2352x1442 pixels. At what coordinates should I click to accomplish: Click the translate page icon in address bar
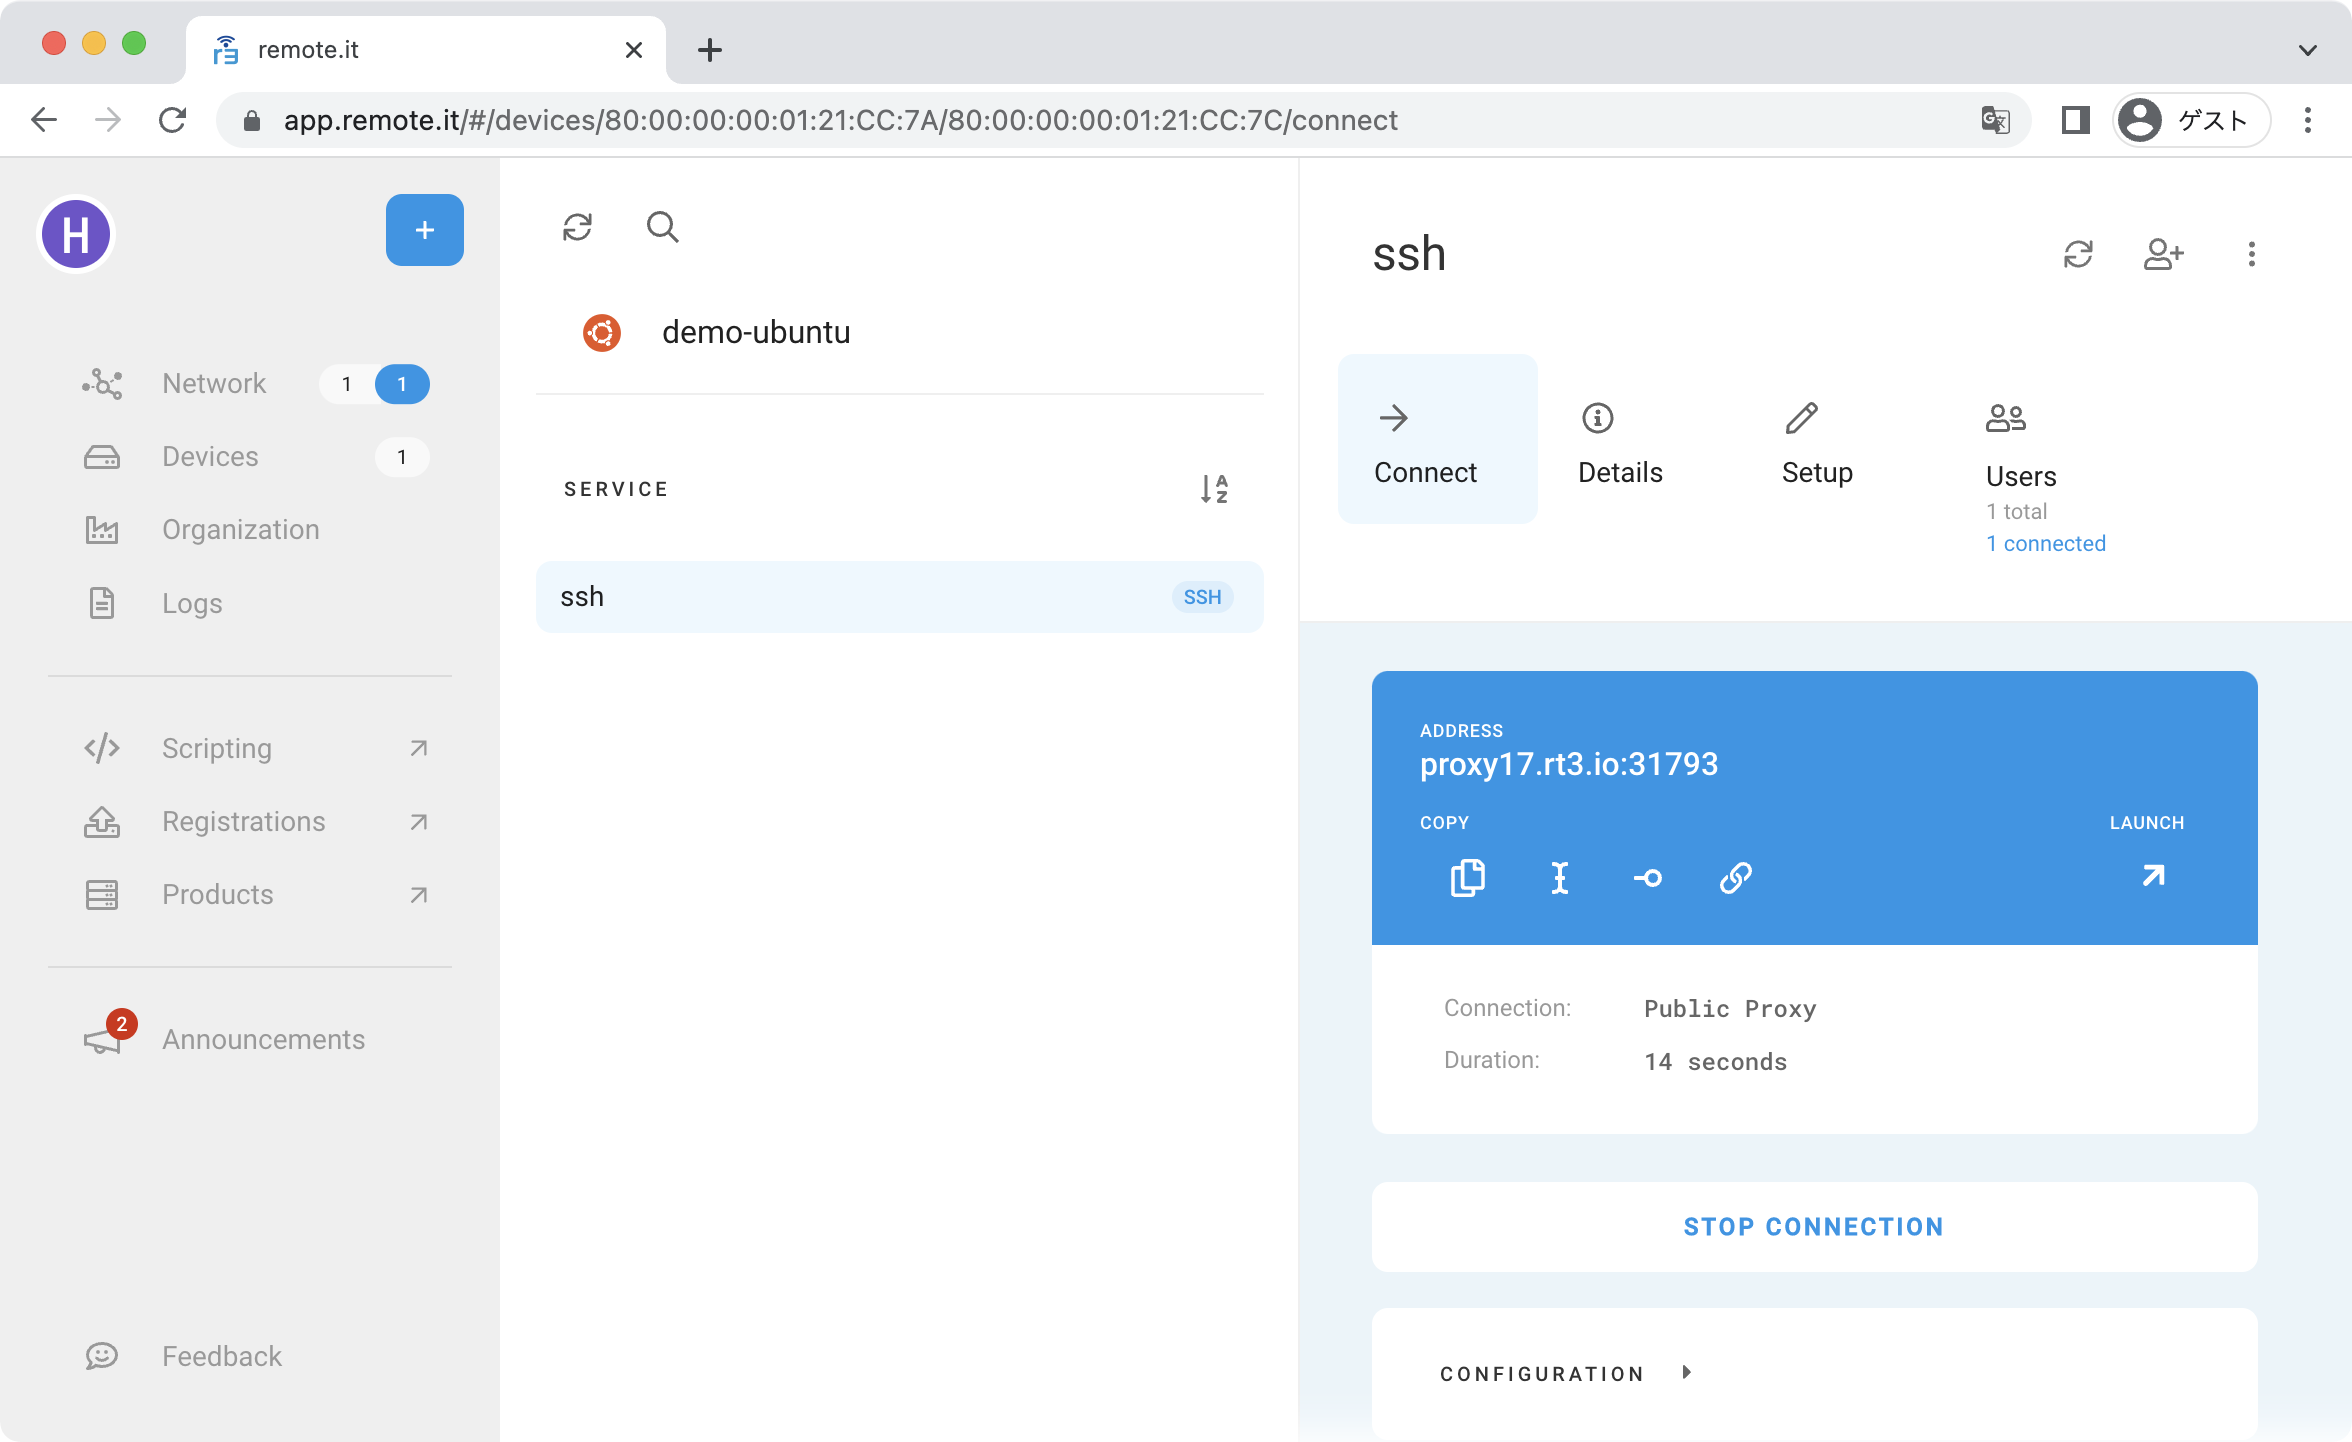pos(1995,120)
